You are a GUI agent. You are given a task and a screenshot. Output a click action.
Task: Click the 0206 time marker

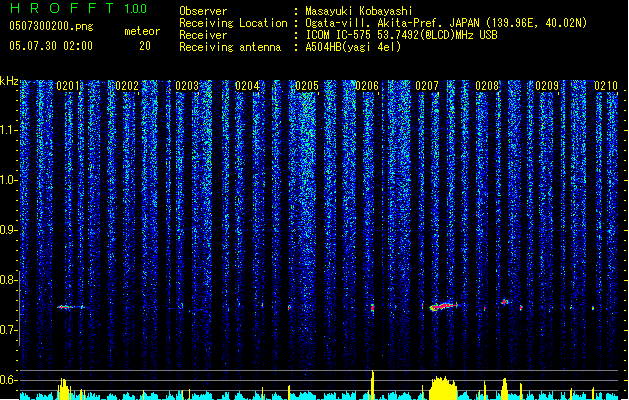pos(367,86)
